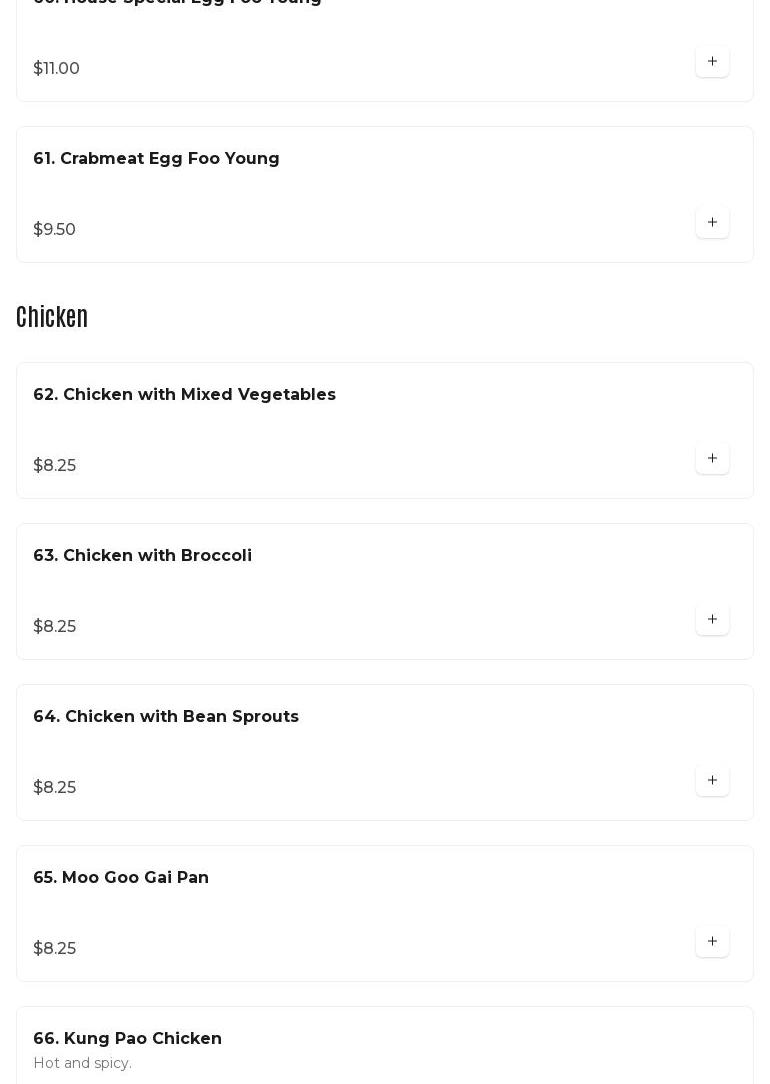
Task: Click the "Hot and spicy." description text
Action: coord(82,1063)
